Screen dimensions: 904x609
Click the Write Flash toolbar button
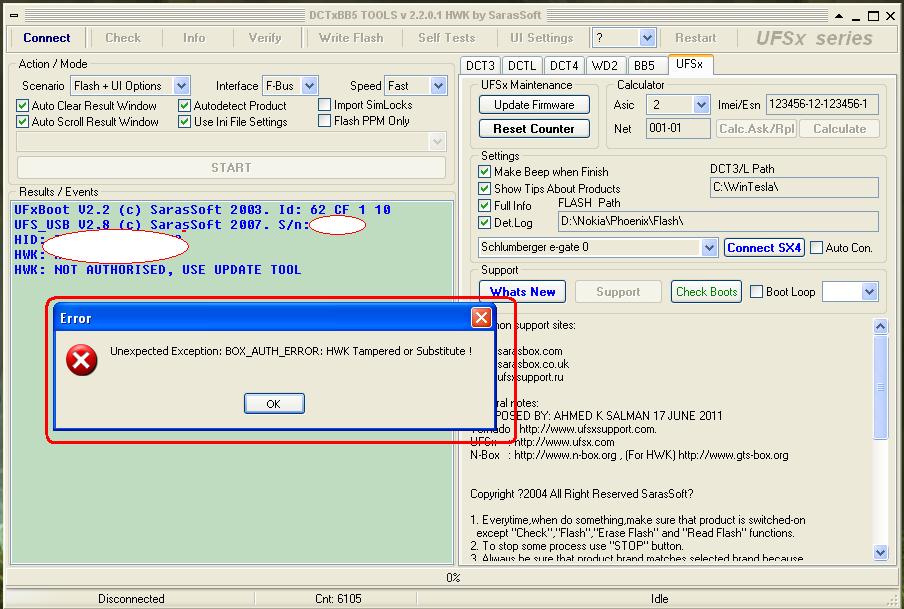click(x=351, y=38)
